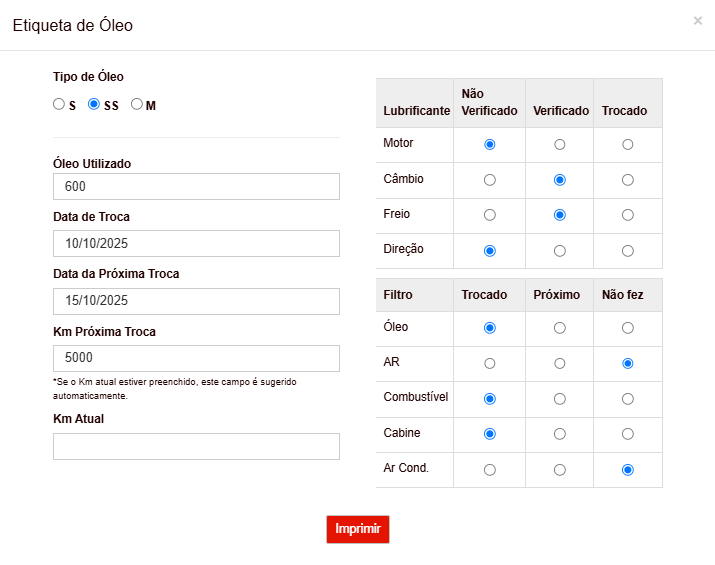This screenshot has height=565, width=715.
Task: Mark Combustível filter as Não fez
Action: pyautogui.click(x=627, y=399)
